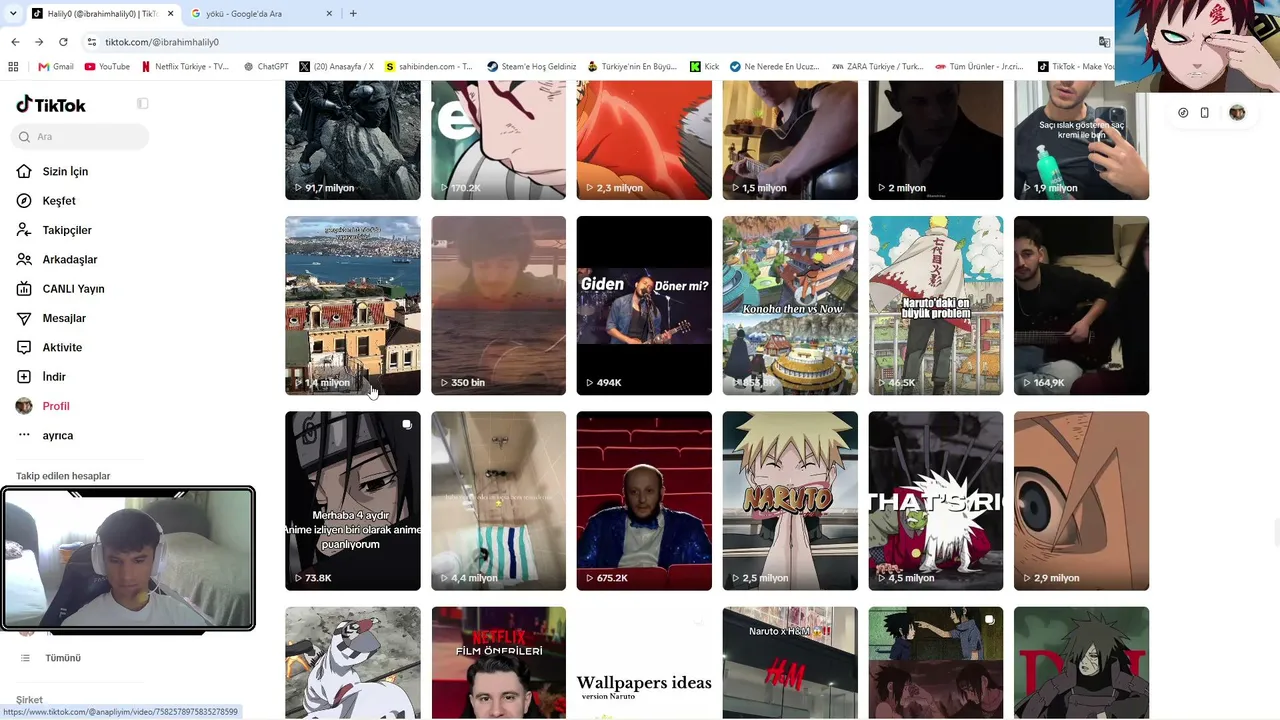Viewport: 1280px width, 720px height.
Task: Click the Ara search field in TikTok
Action: [x=82, y=136]
